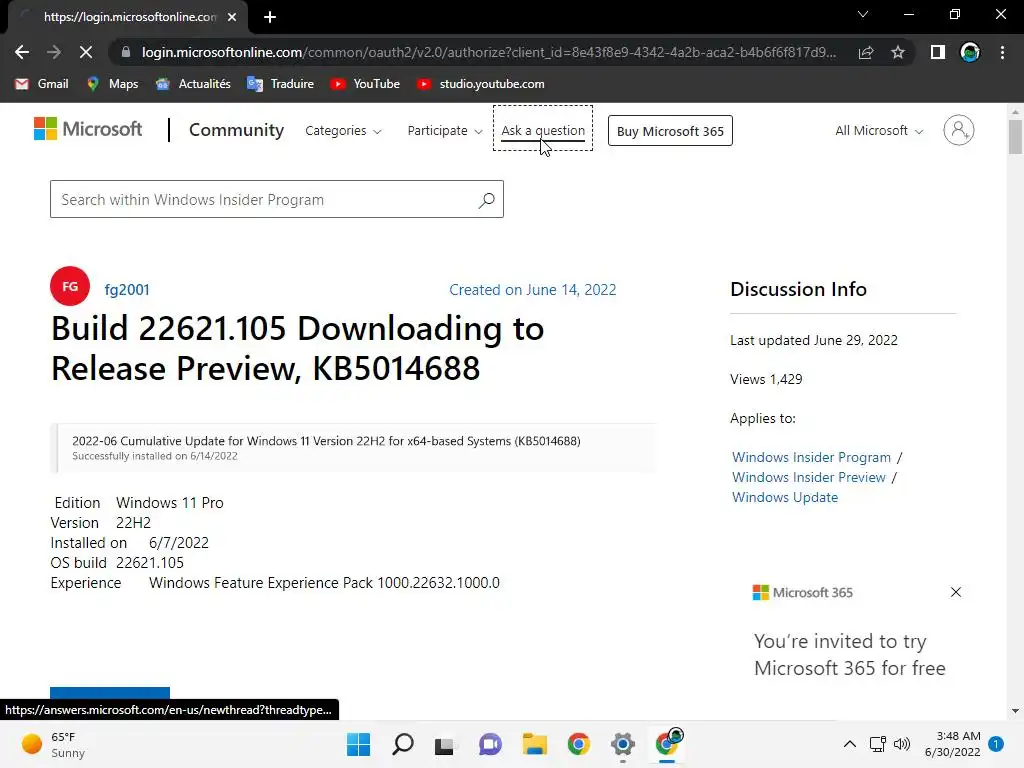Screen dimensions: 1024x768
Task: Open File Explorer from the taskbar
Action: 534,744
